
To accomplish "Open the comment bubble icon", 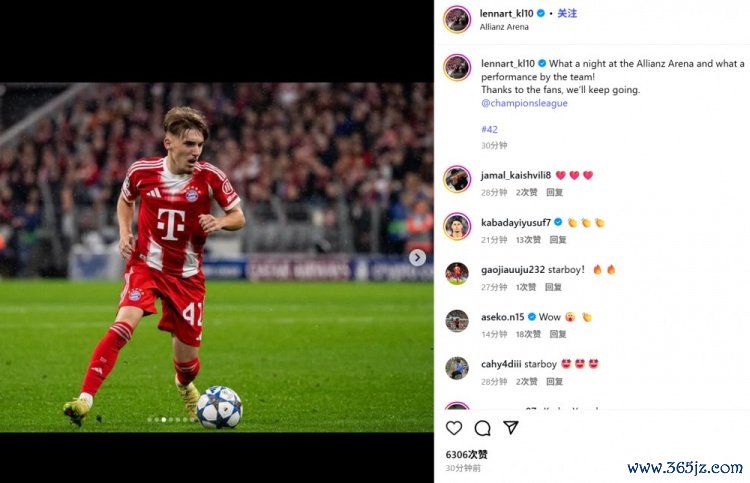I will (x=482, y=428).
